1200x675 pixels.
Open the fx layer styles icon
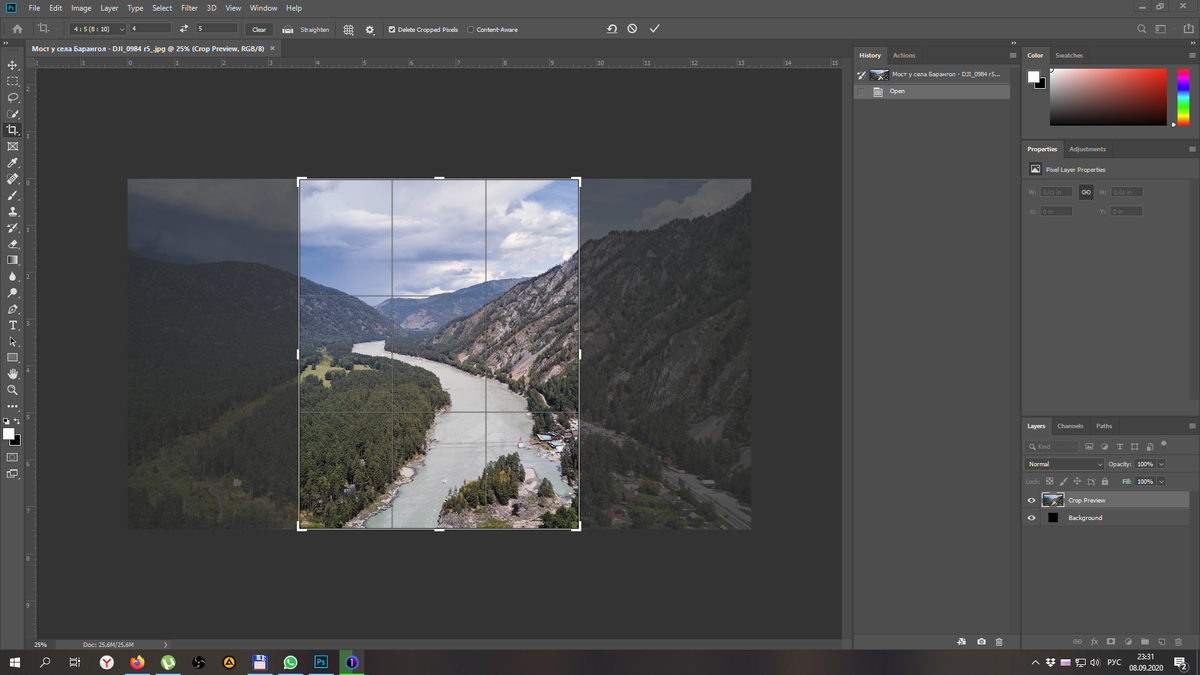(x=1093, y=642)
